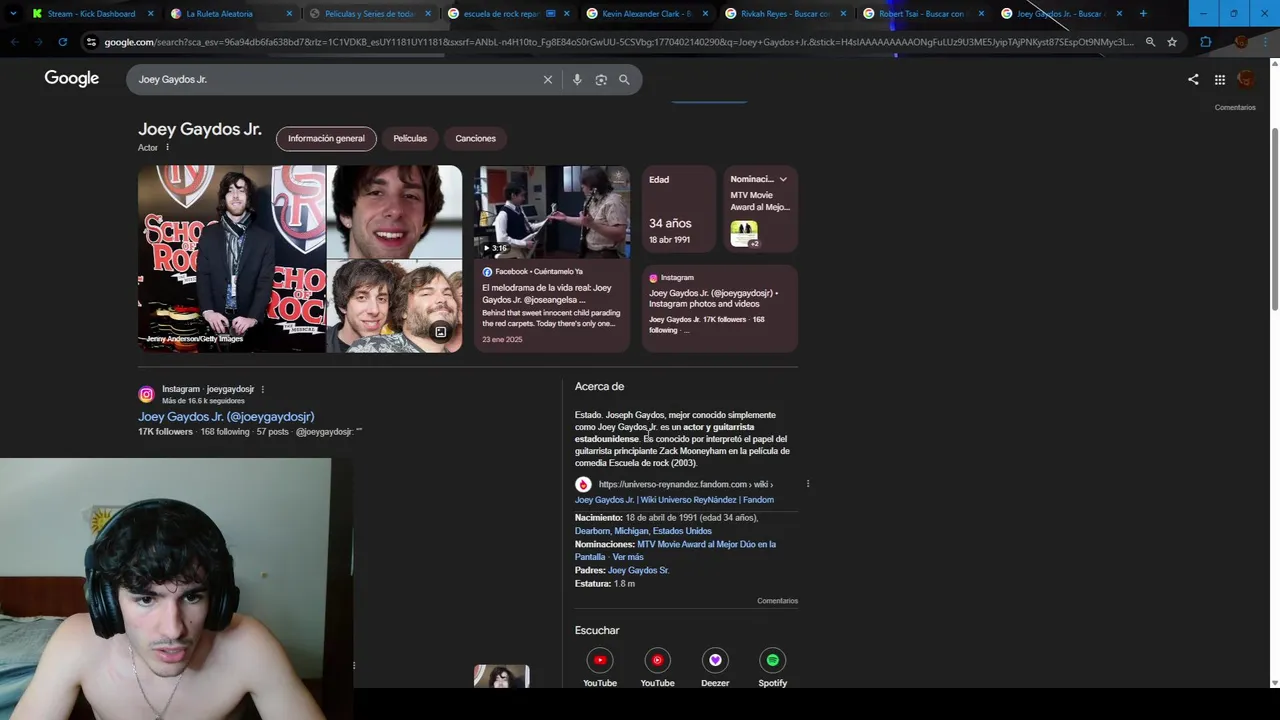This screenshot has width=1280, height=720.
Task: Click Ver más after nominations
Action: (x=628, y=557)
